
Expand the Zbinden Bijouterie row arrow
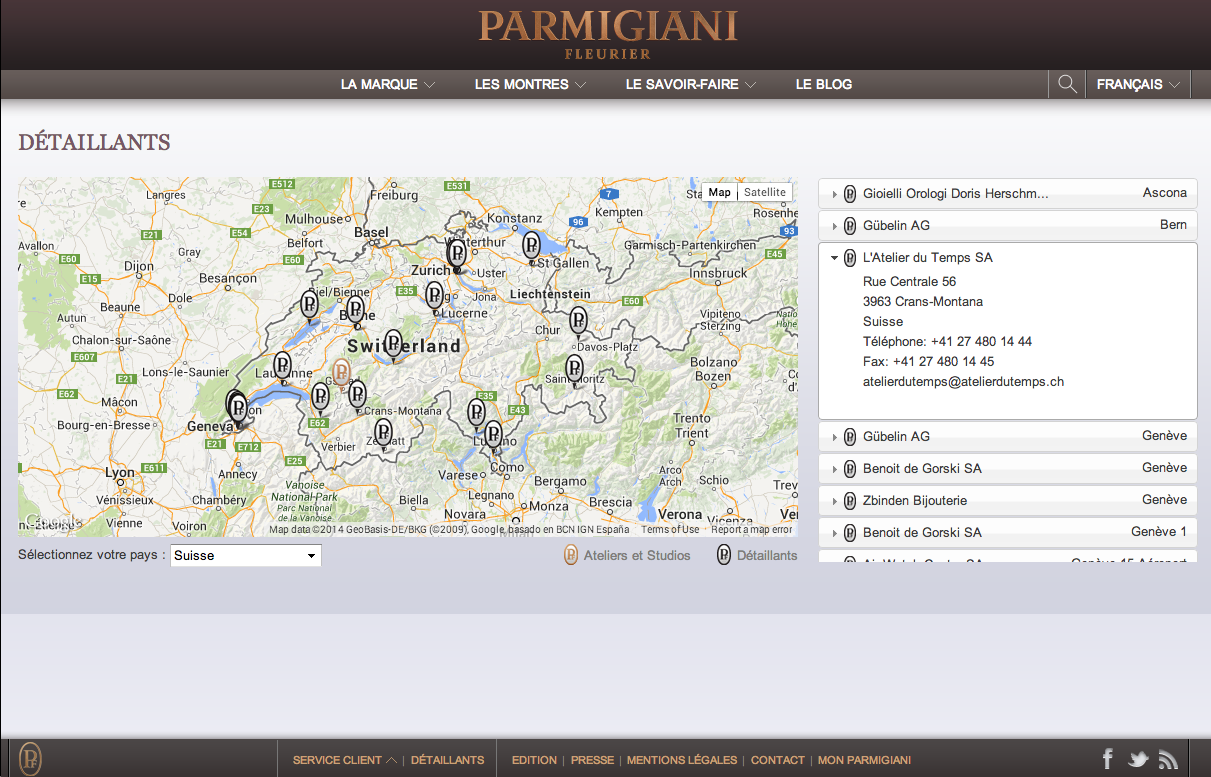tap(835, 501)
